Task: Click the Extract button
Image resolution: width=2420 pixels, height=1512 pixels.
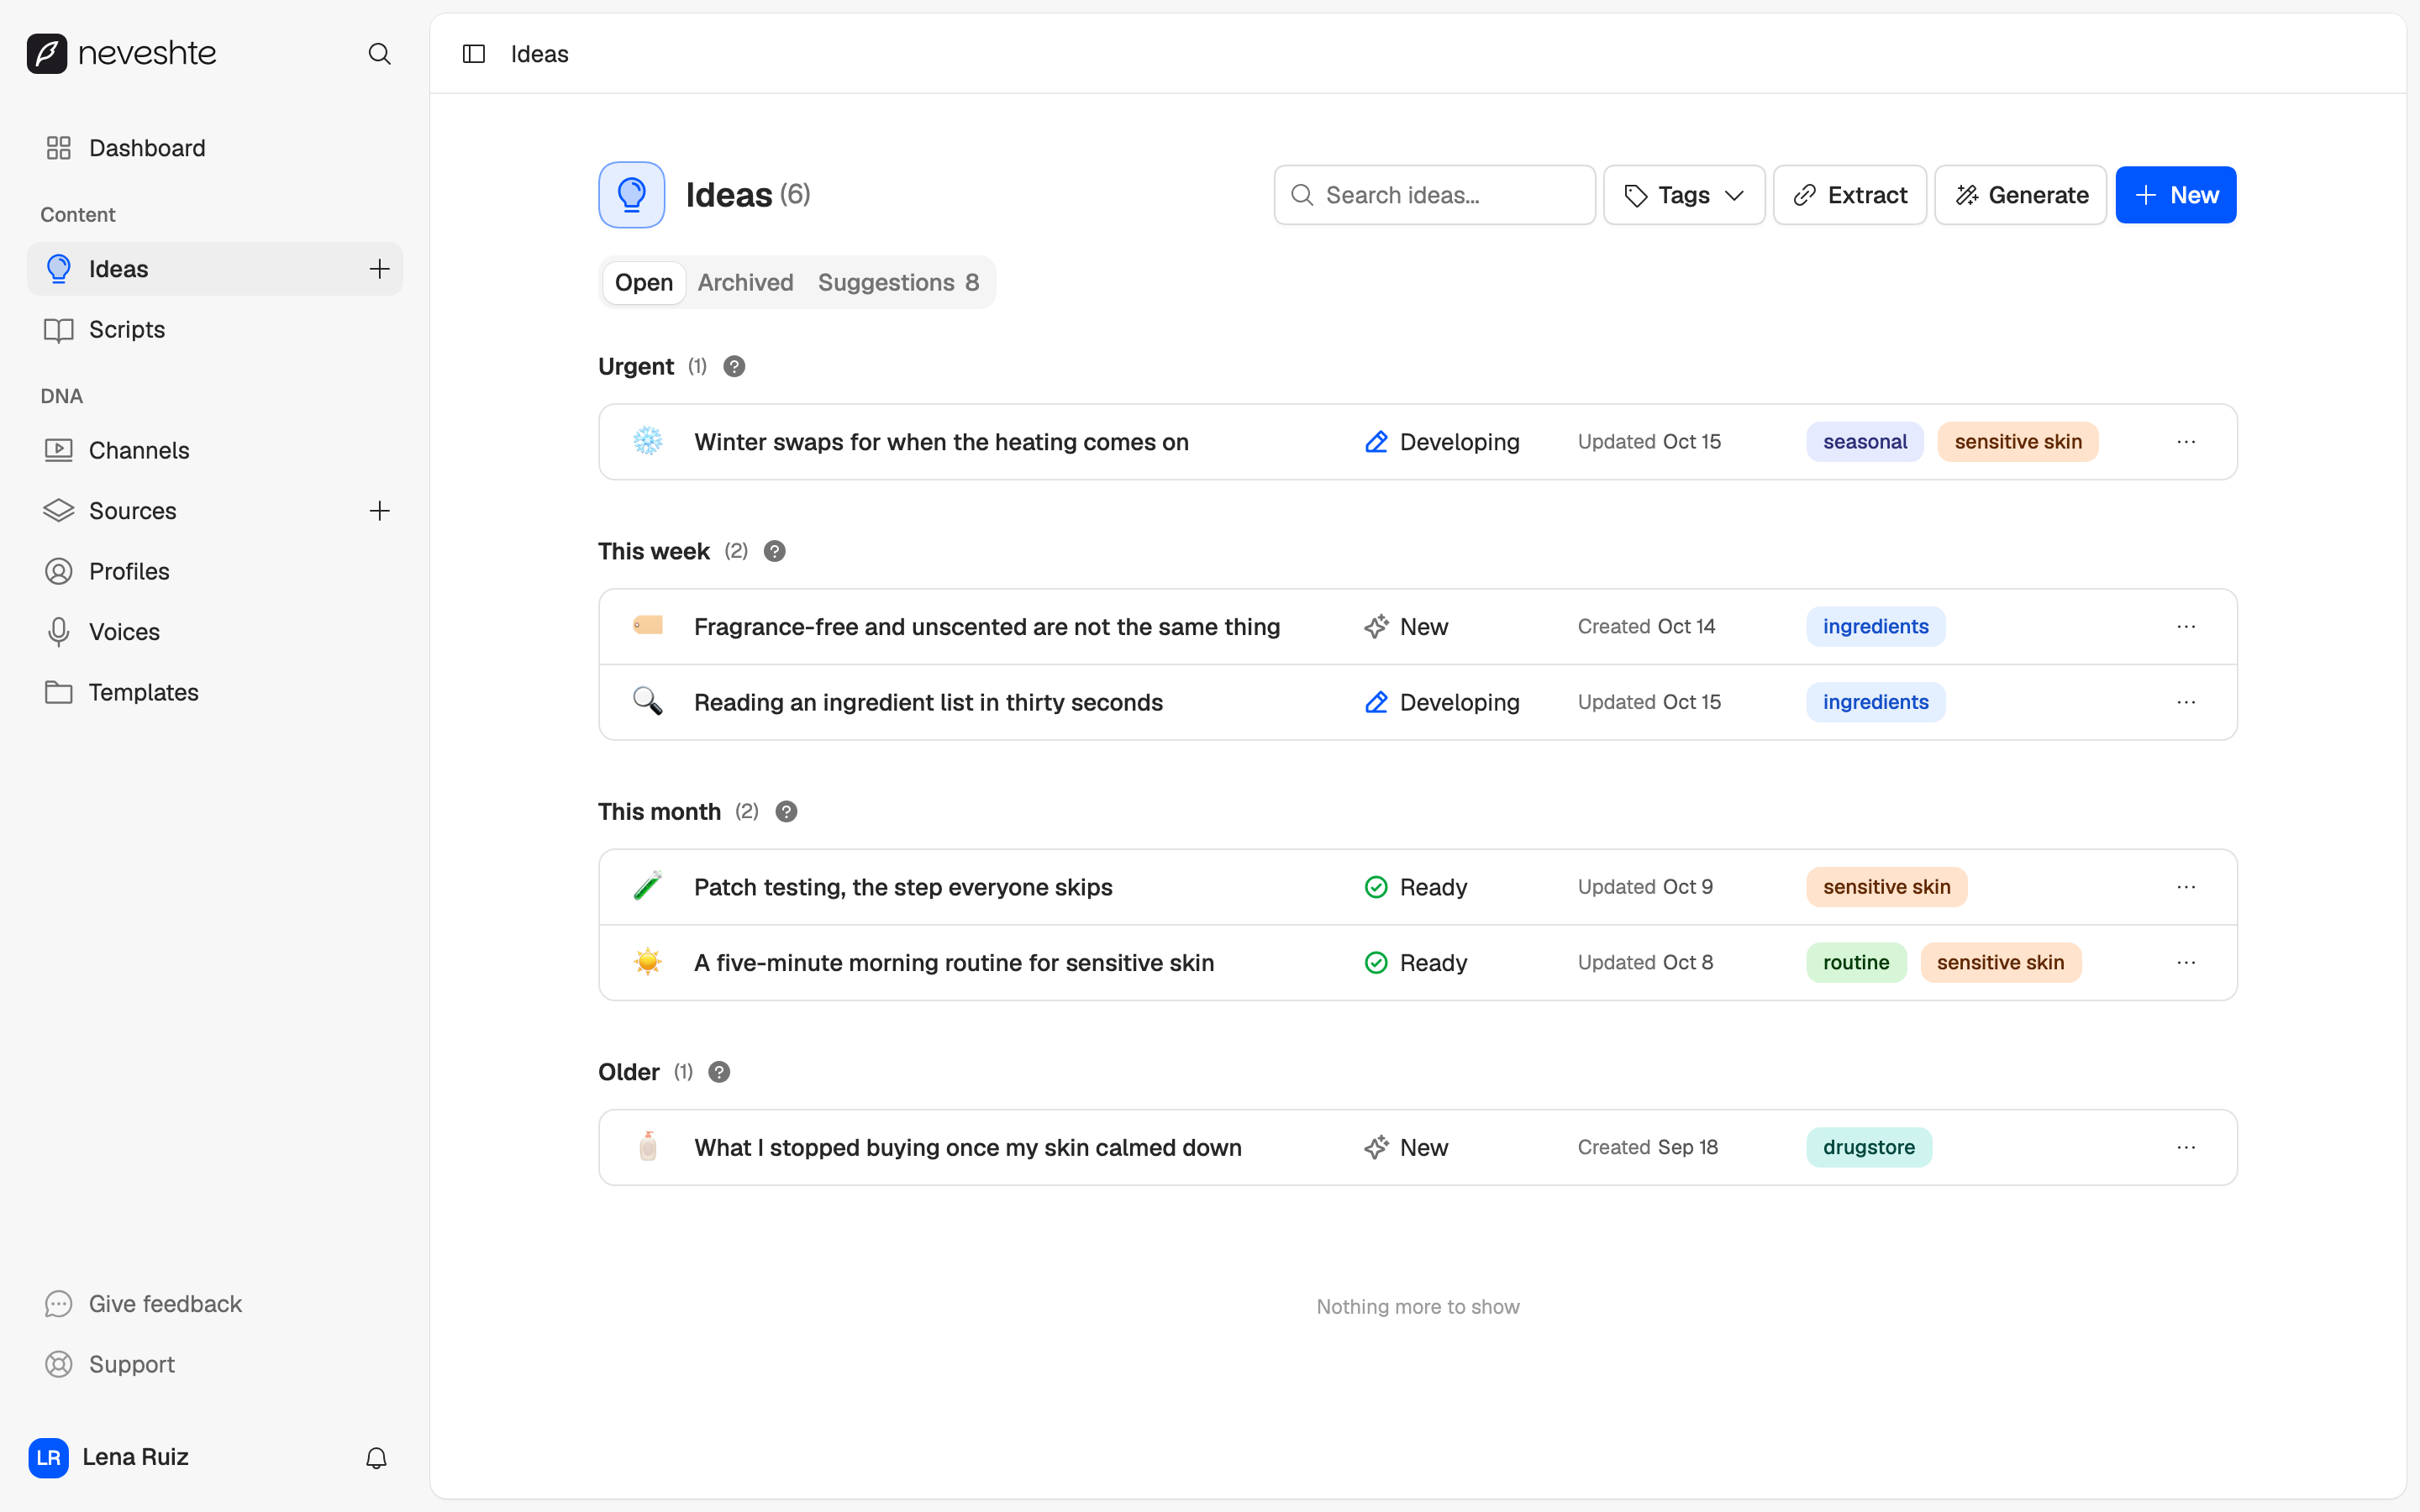Action: pyautogui.click(x=1850, y=195)
